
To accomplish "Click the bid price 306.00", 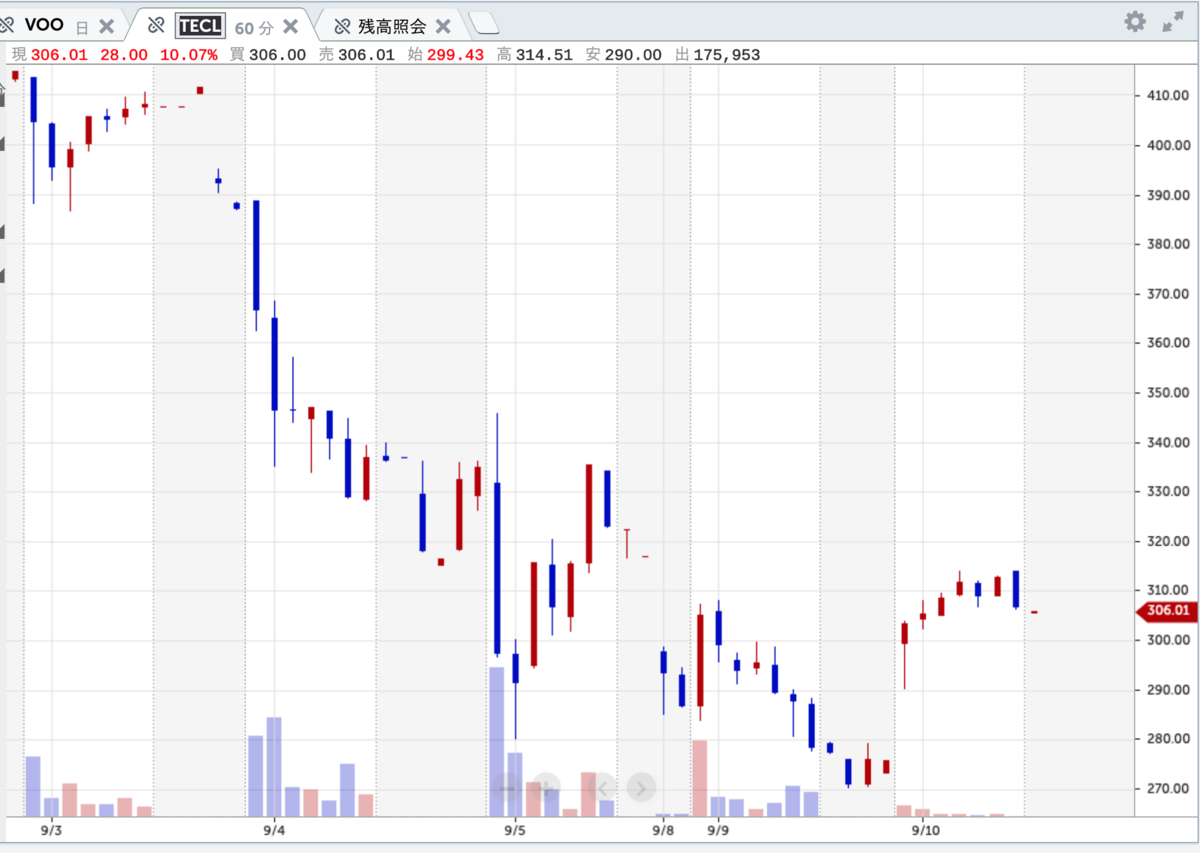I will tap(276, 54).
